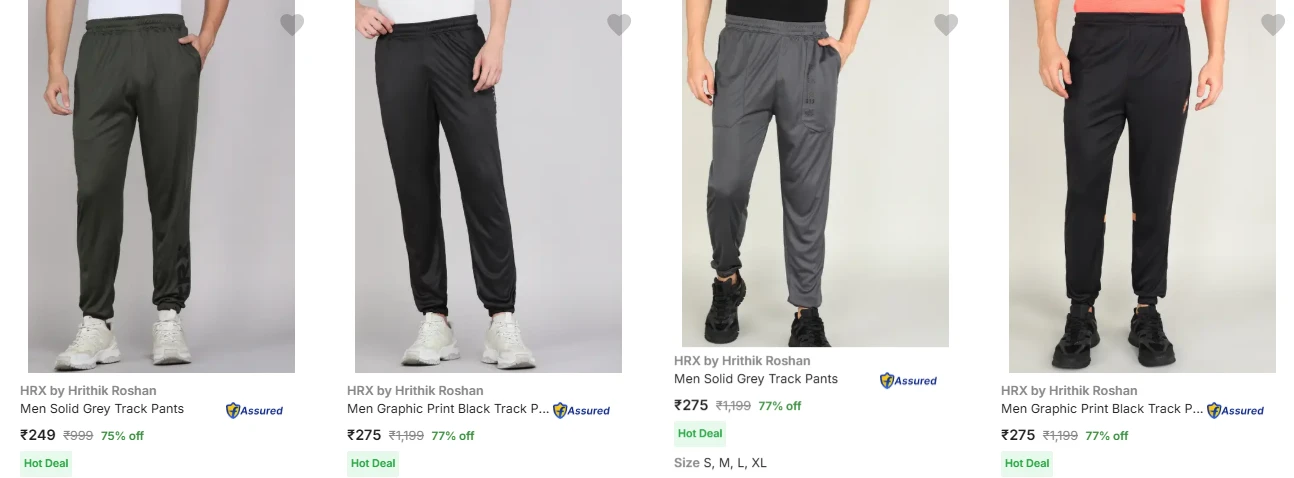Click Assured badge beside ₹275 solid grey pants

908,380
